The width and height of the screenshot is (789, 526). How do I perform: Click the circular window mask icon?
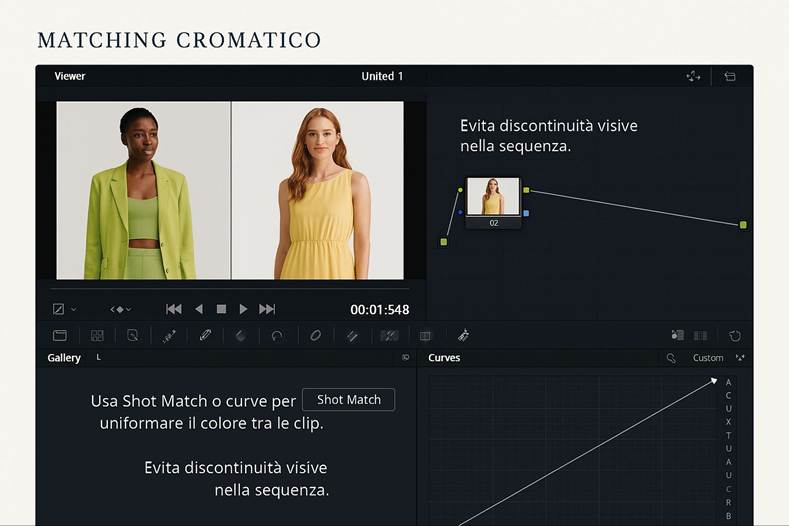point(315,336)
